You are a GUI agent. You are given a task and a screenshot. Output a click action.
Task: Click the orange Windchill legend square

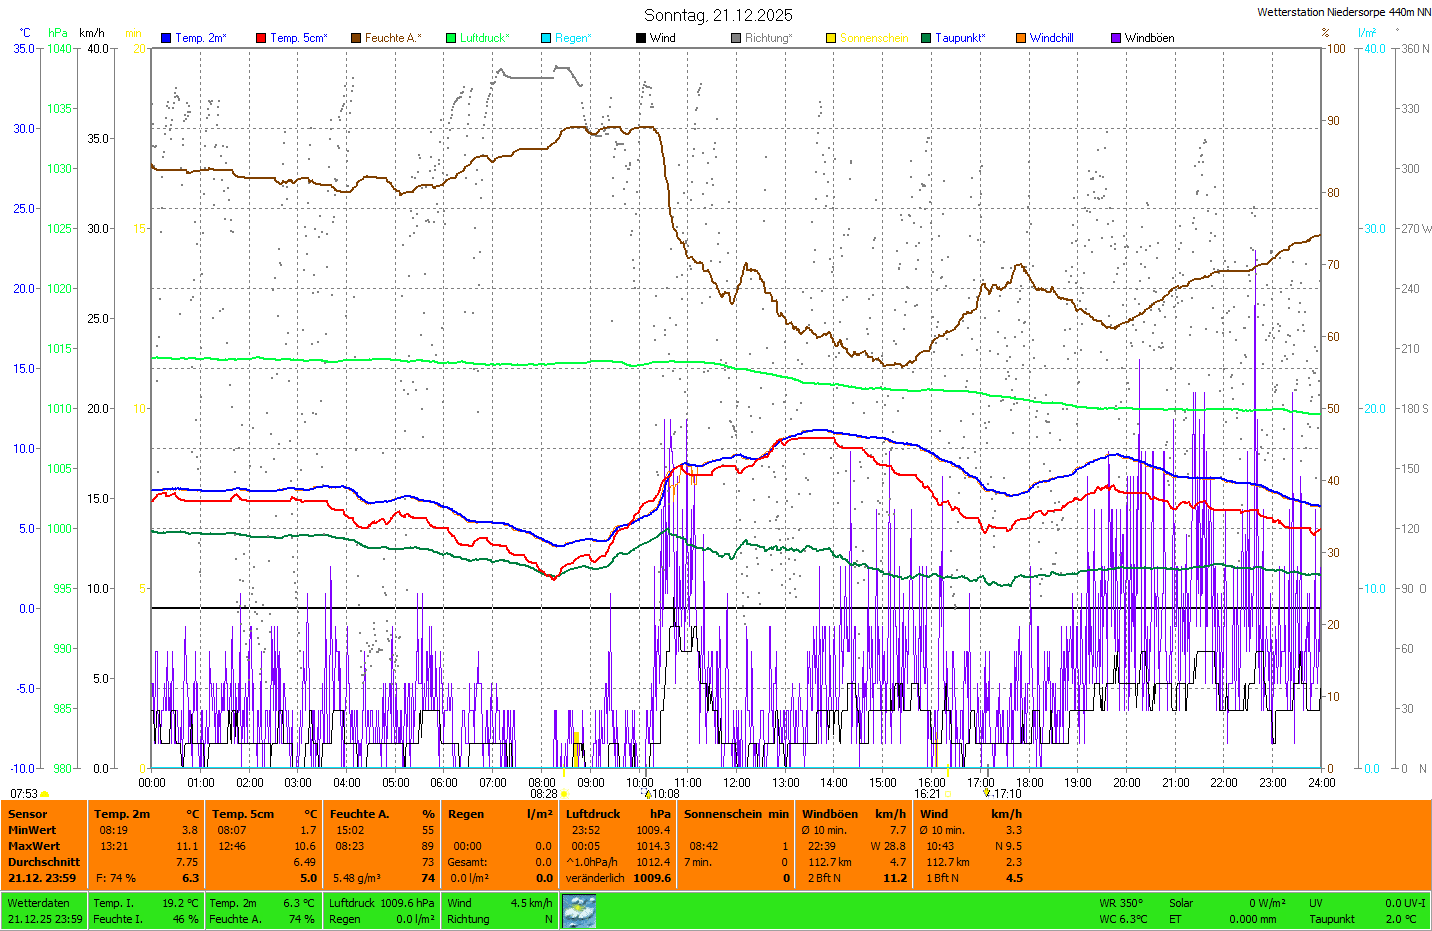click(1021, 38)
